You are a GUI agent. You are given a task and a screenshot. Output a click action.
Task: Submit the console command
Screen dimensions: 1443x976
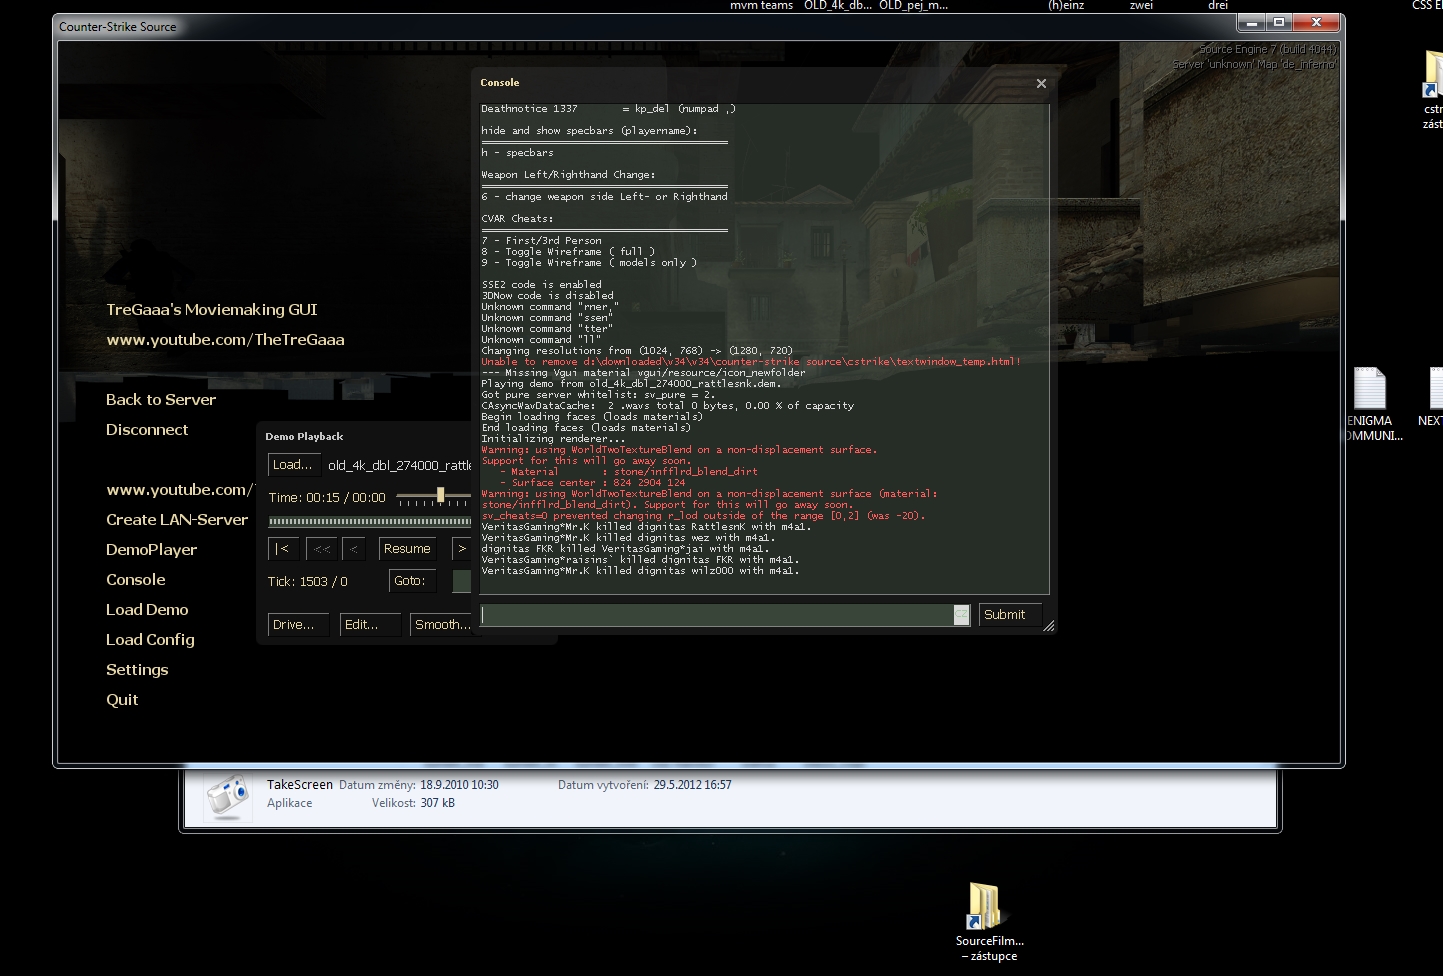(1010, 615)
